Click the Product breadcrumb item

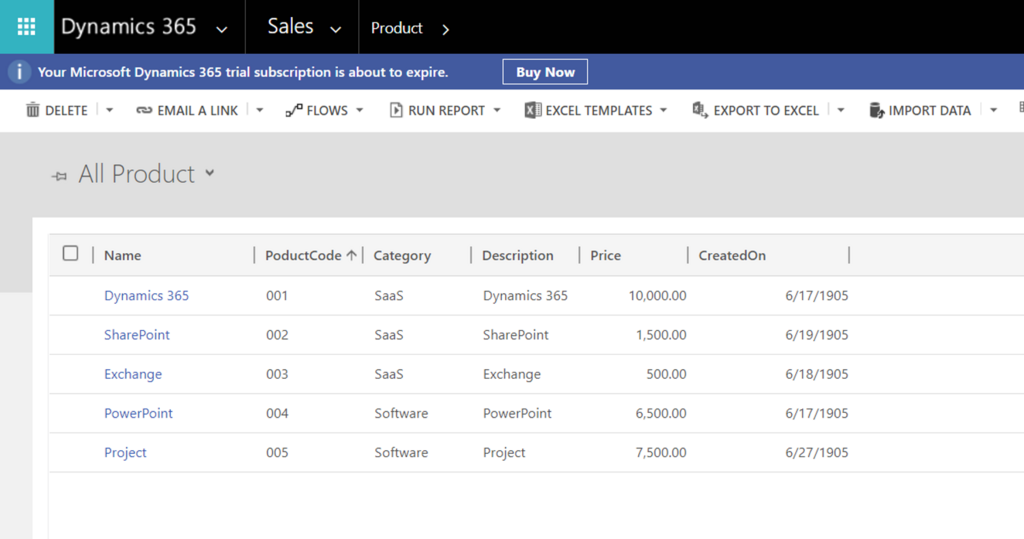(x=397, y=28)
